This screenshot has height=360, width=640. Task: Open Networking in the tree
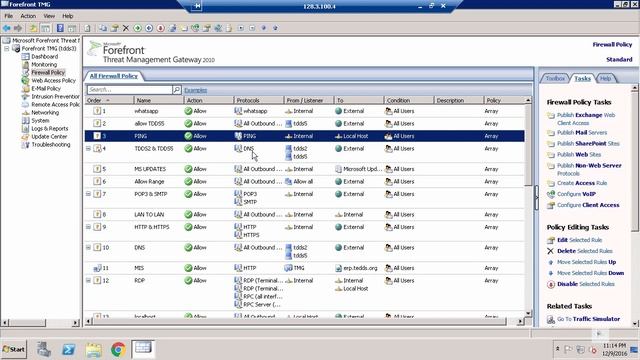[45, 112]
